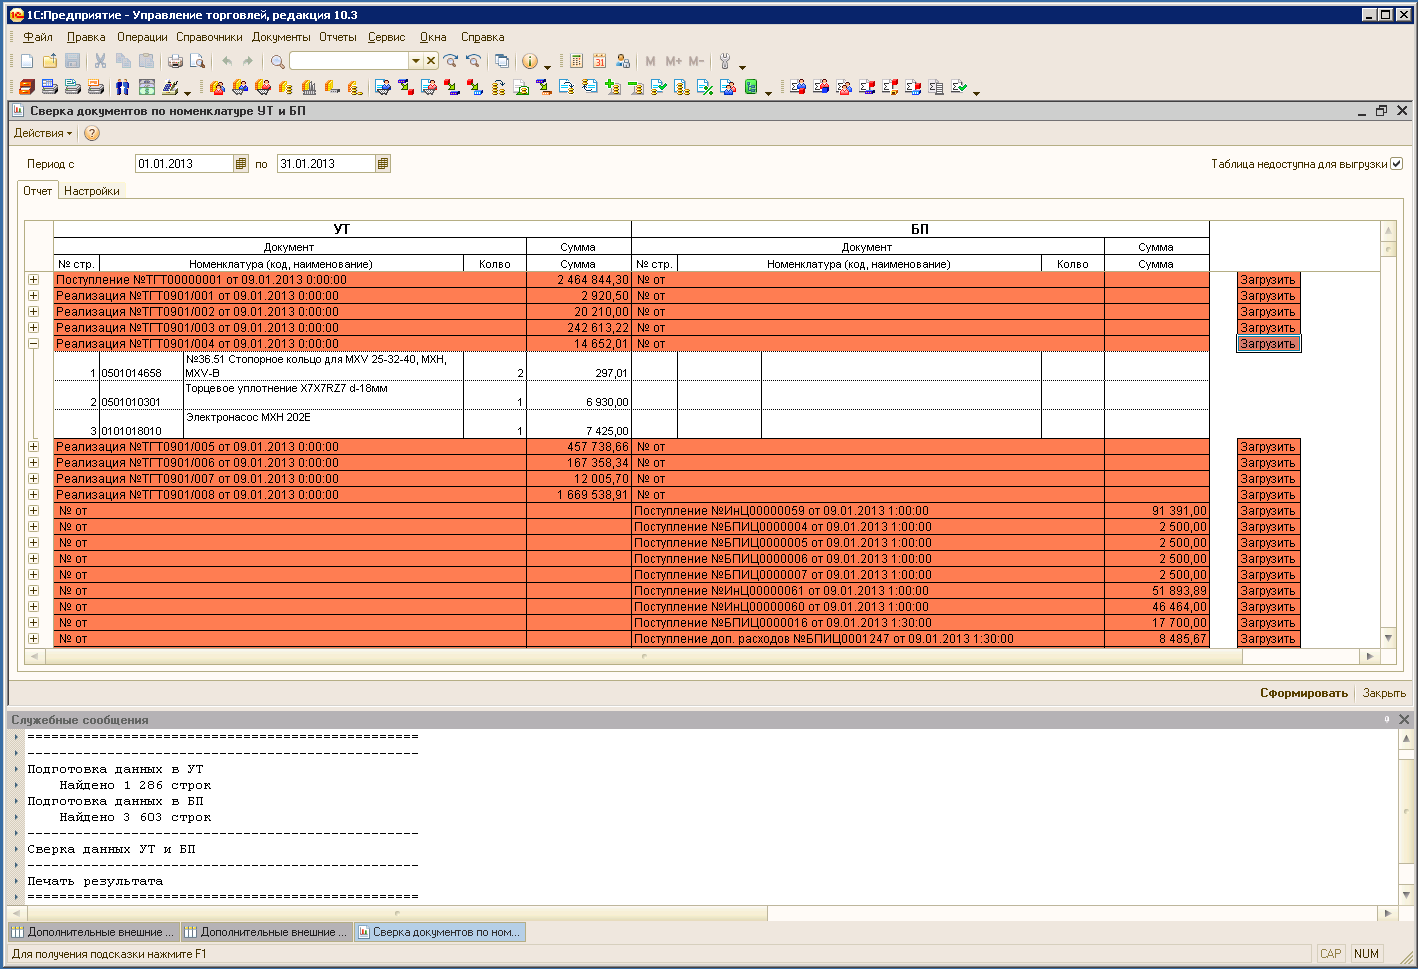Click Загрузить for Реализация №ТГТ0901/004

1267,344
